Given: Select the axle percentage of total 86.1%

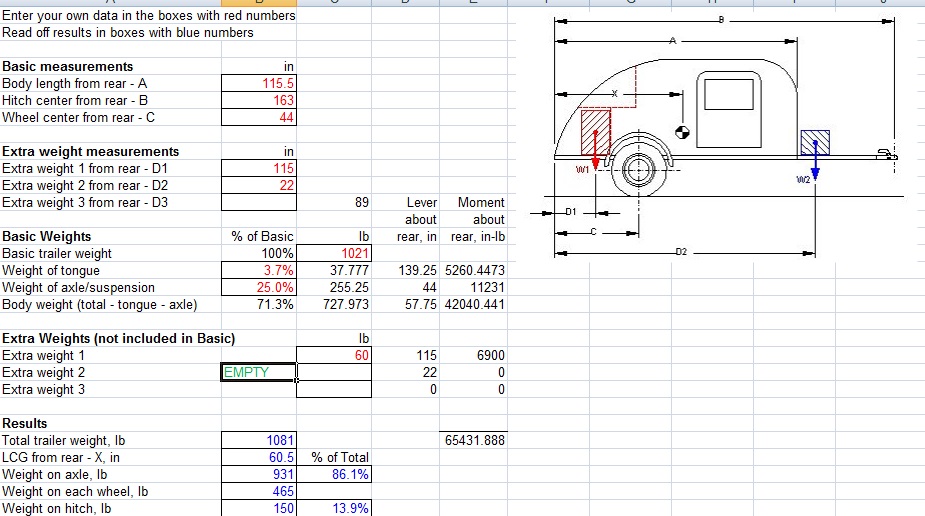Looking at the screenshot, I should pyautogui.click(x=334, y=474).
